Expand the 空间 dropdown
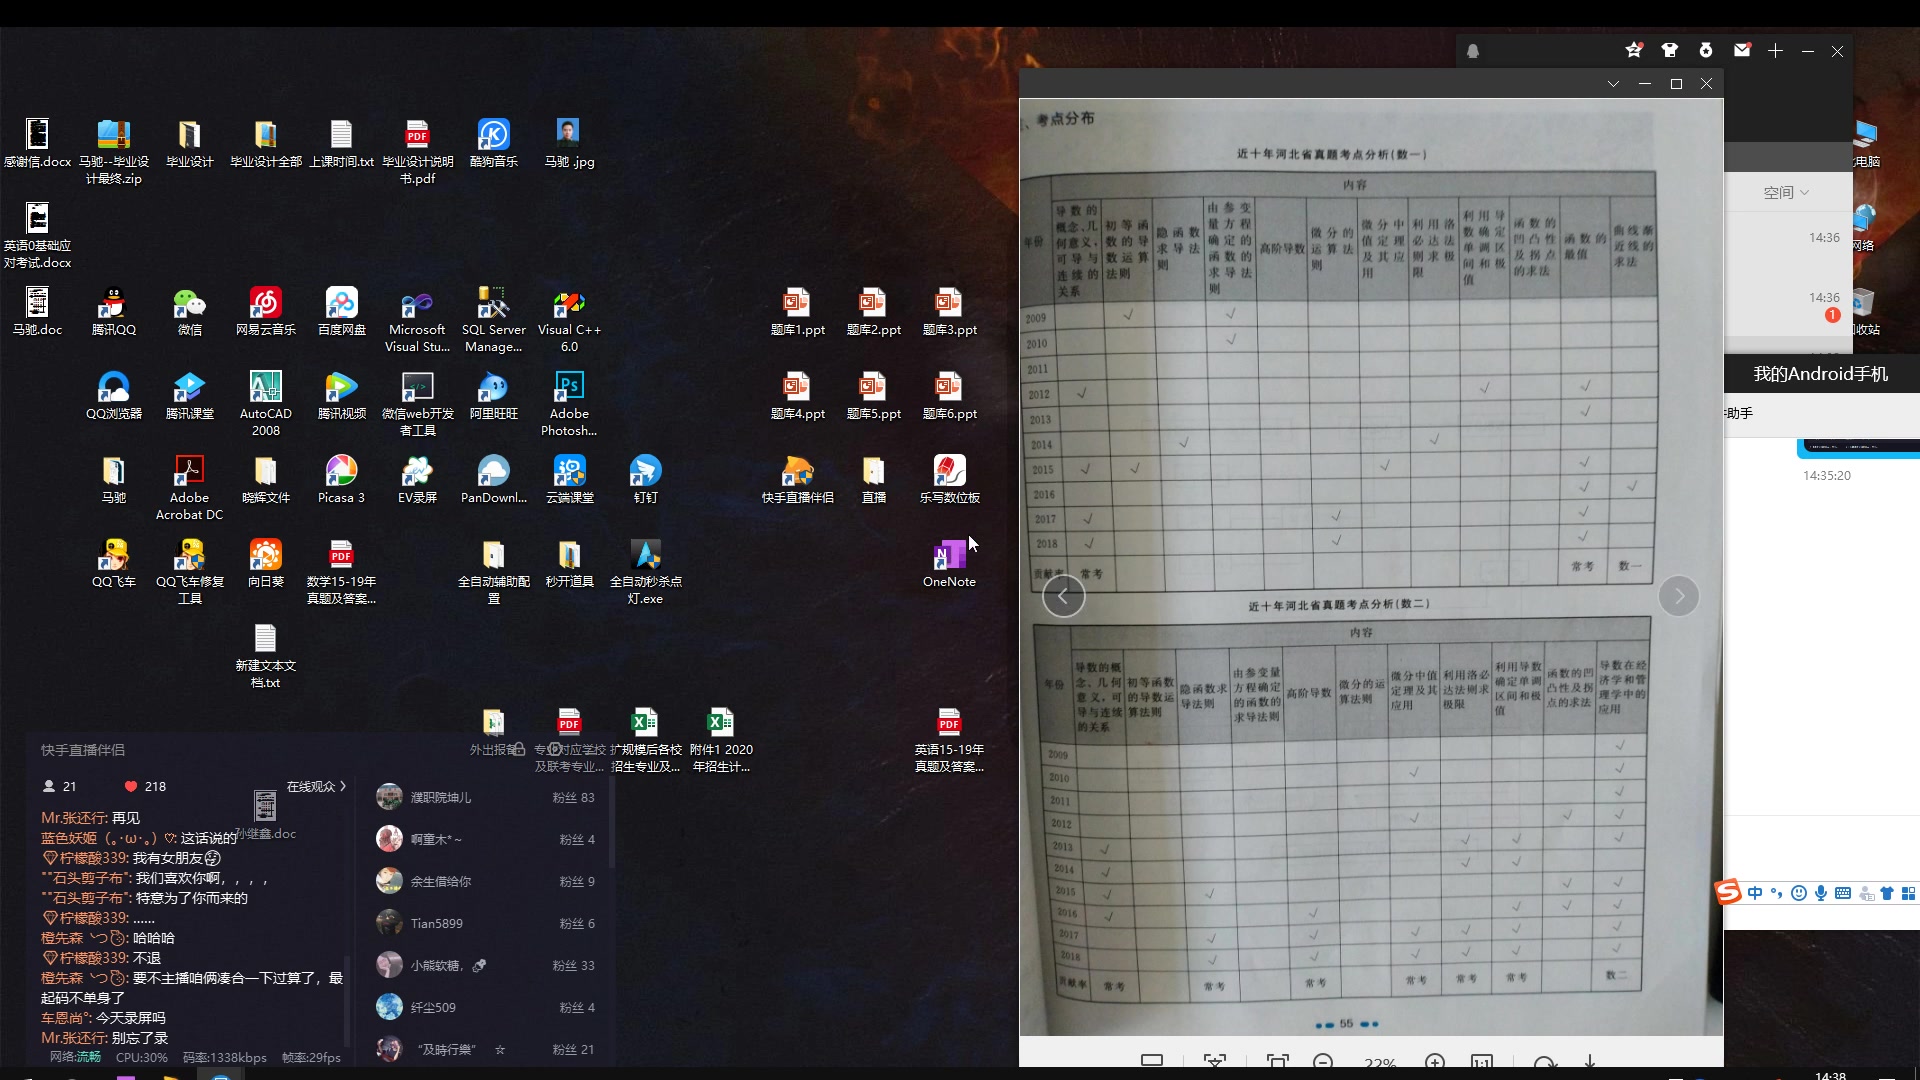The width and height of the screenshot is (1920, 1080). [x=1786, y=193]
